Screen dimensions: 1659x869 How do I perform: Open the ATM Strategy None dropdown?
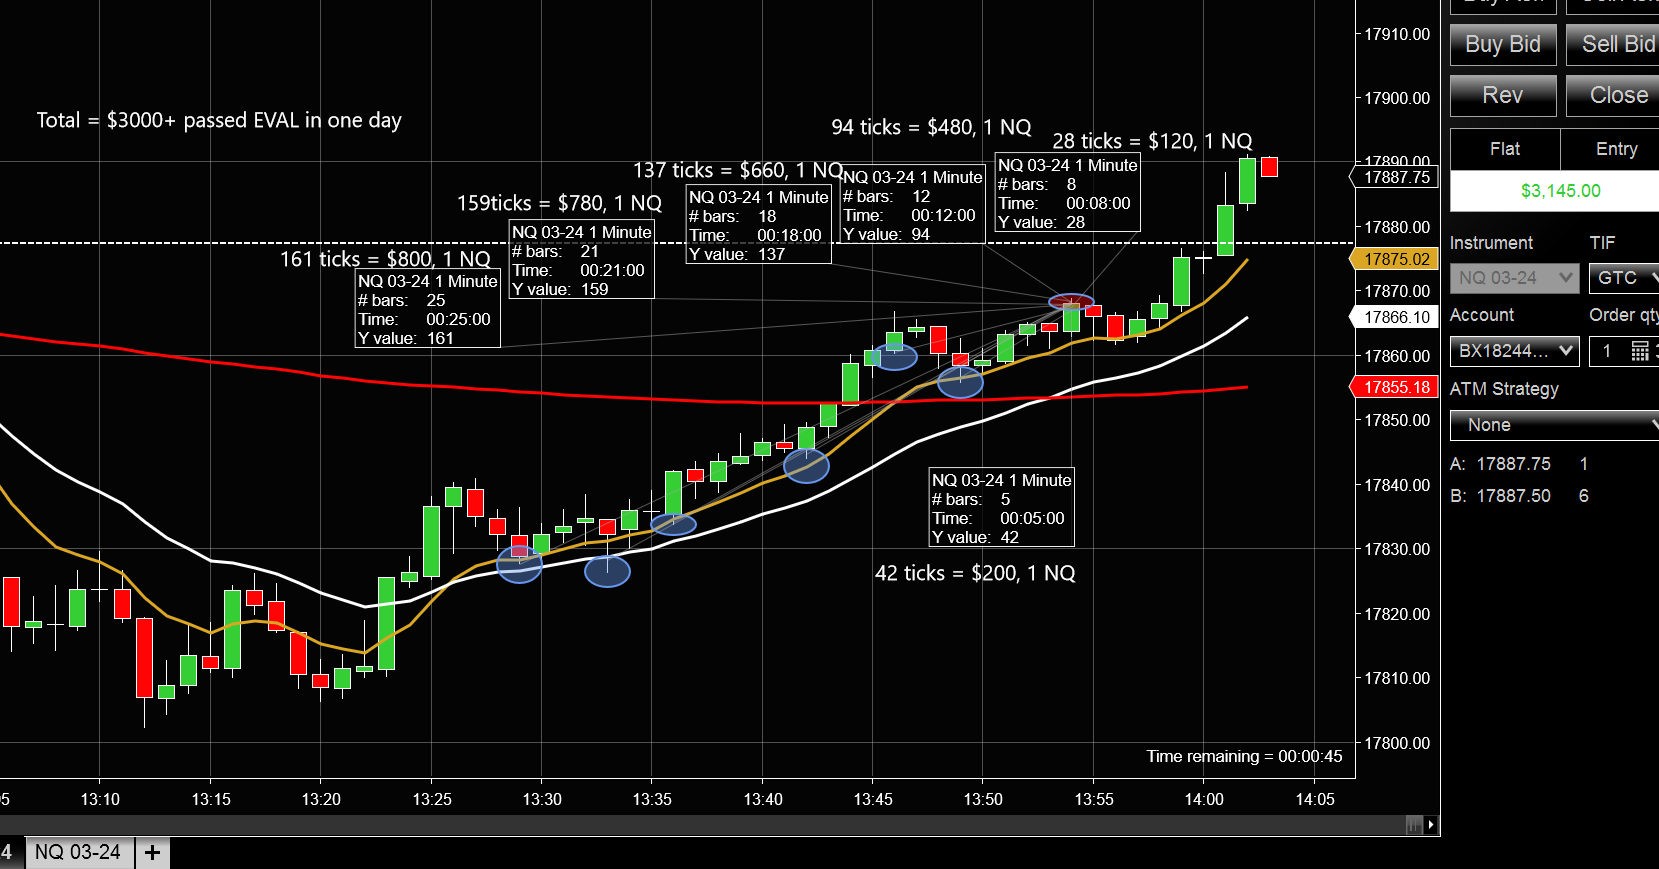tap(1554, 425)
